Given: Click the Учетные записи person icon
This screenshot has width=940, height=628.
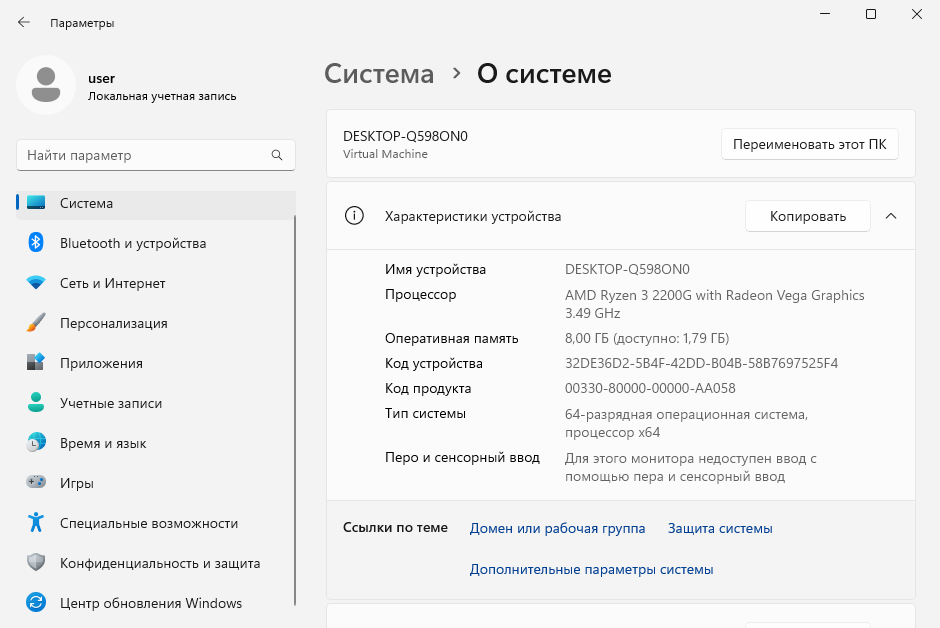Looking at the screenshot, I should point(36,402).
